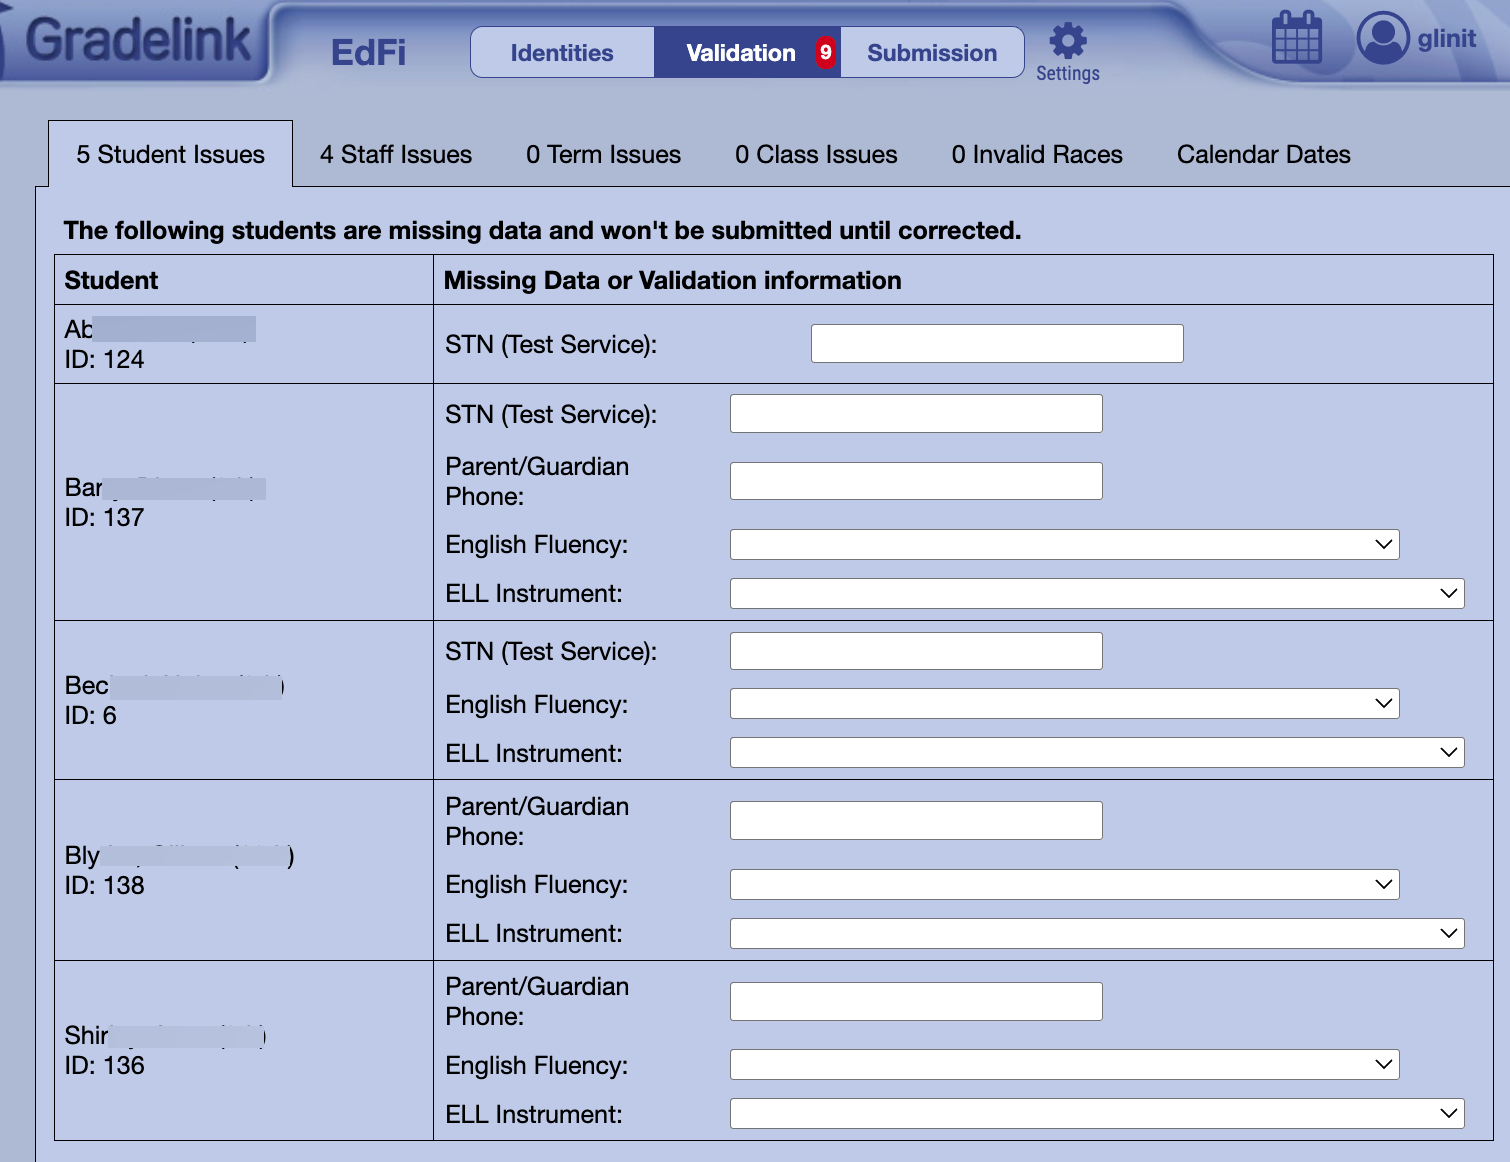The image size is (1510, 1162).
Task: Expand ELL Instrument dropdown for ID 137
Action: click(x=1097, y=593)
